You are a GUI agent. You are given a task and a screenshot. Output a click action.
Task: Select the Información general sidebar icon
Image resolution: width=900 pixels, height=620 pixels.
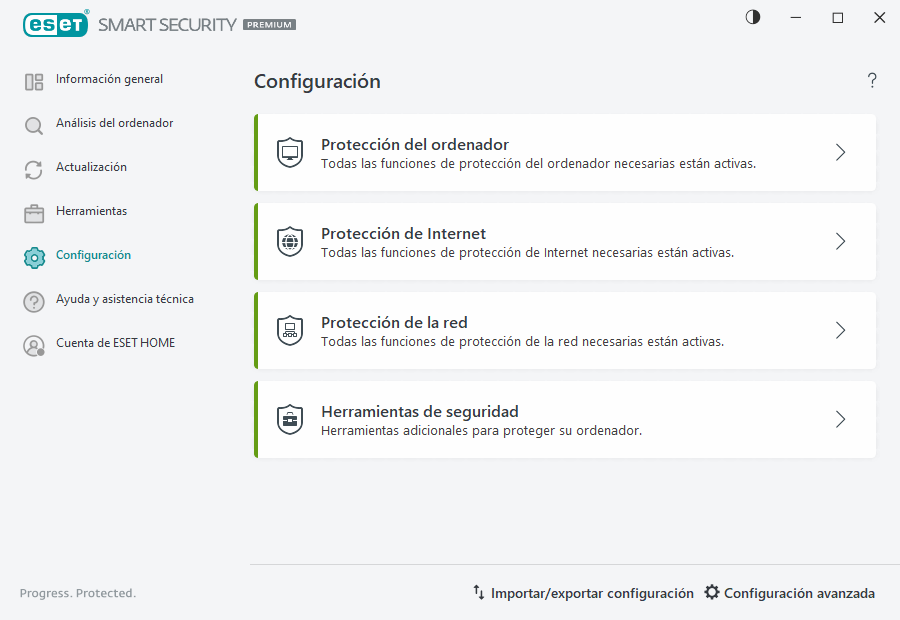[x=33, y=79]
